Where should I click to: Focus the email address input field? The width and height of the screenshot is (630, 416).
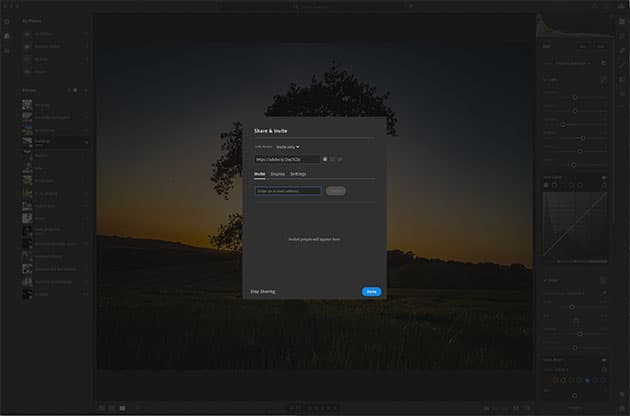(288, 191)
